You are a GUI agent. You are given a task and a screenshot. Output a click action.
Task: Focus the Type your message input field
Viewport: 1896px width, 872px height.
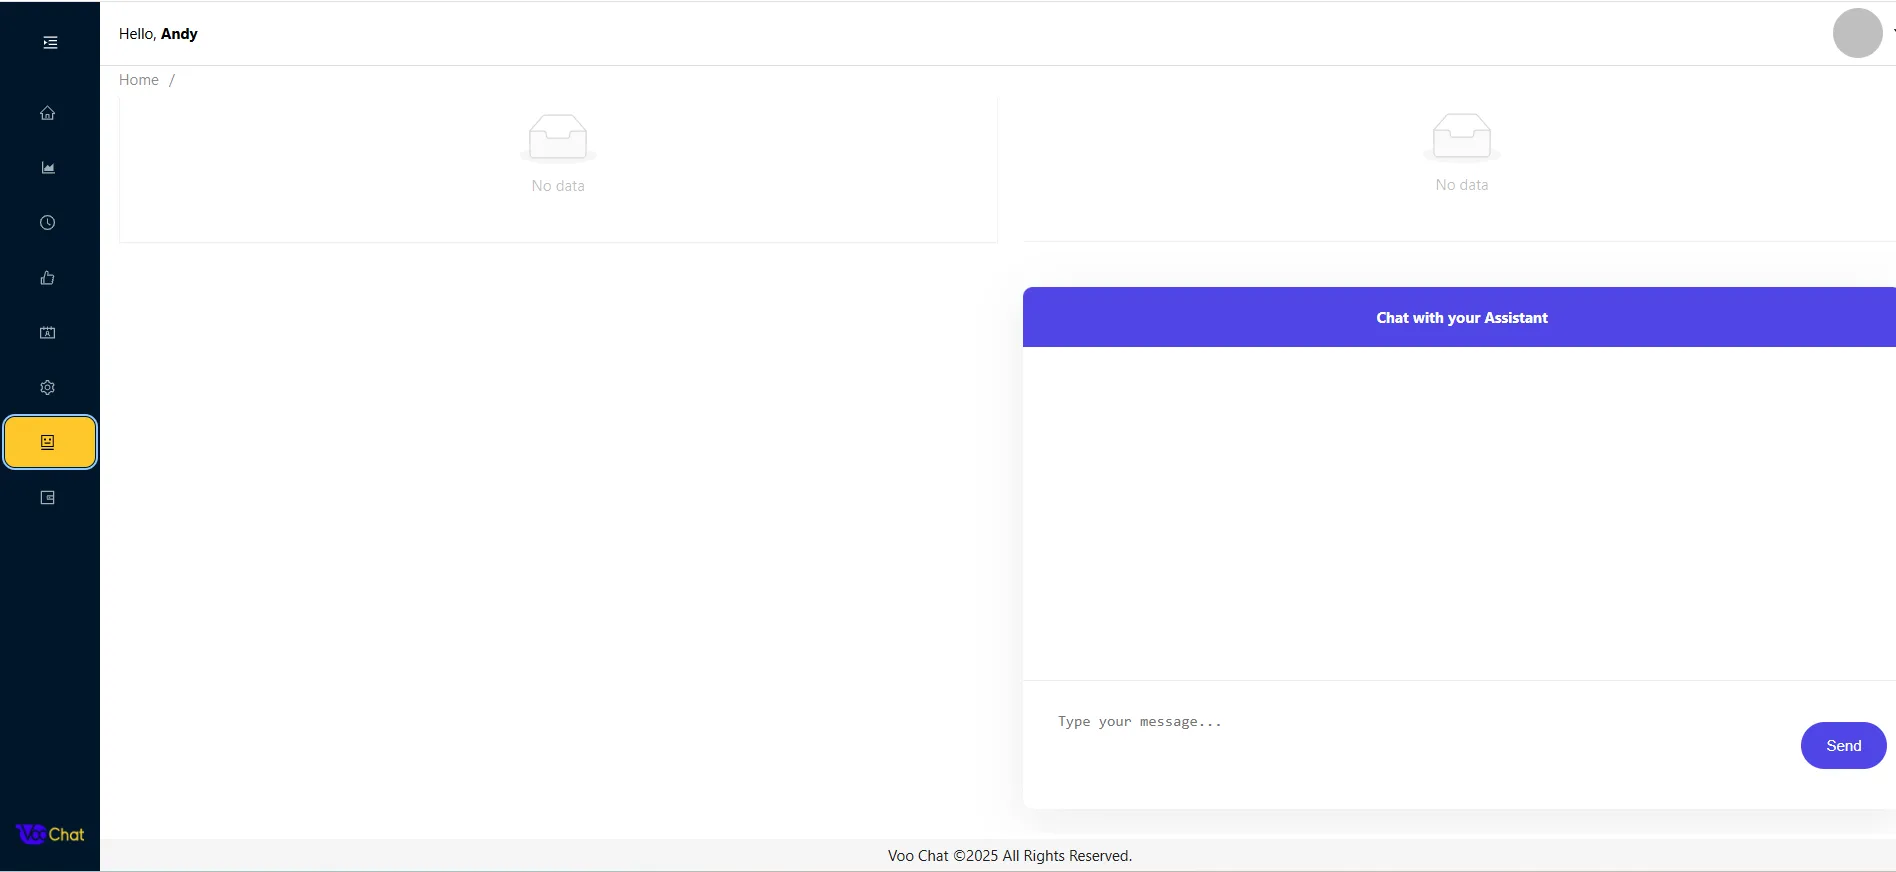1417,745
